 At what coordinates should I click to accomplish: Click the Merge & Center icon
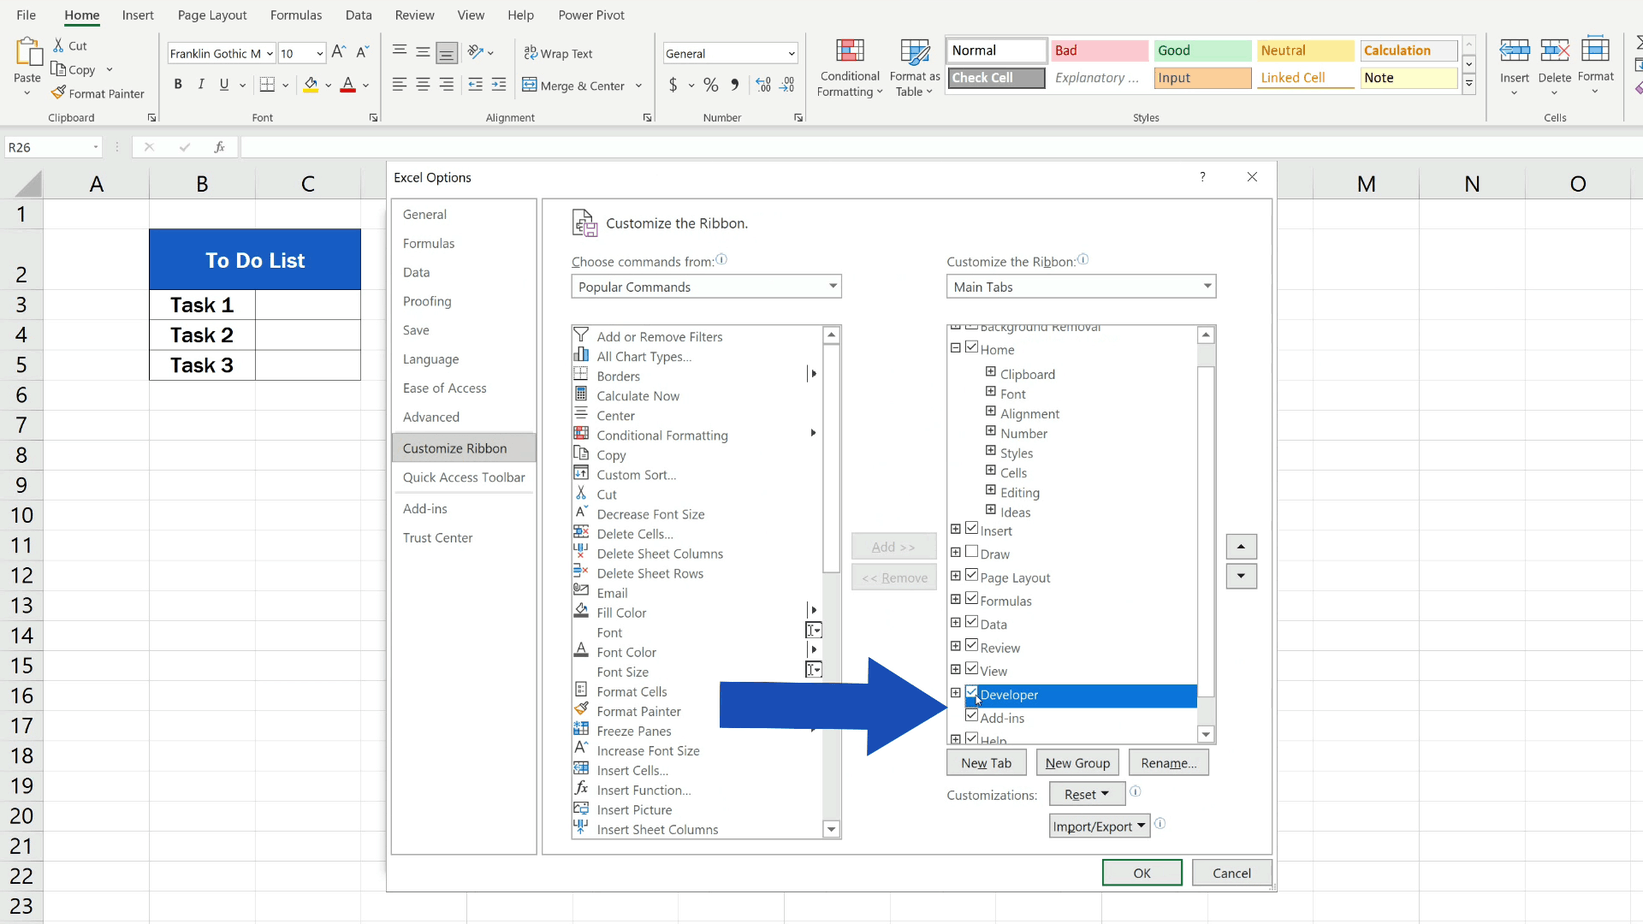click(x=530, y=85)
